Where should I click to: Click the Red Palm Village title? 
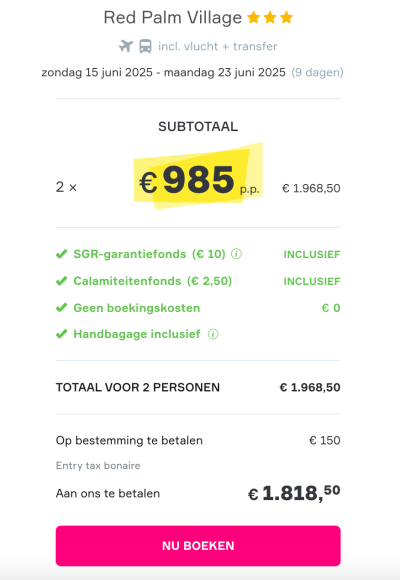point(172,18)
